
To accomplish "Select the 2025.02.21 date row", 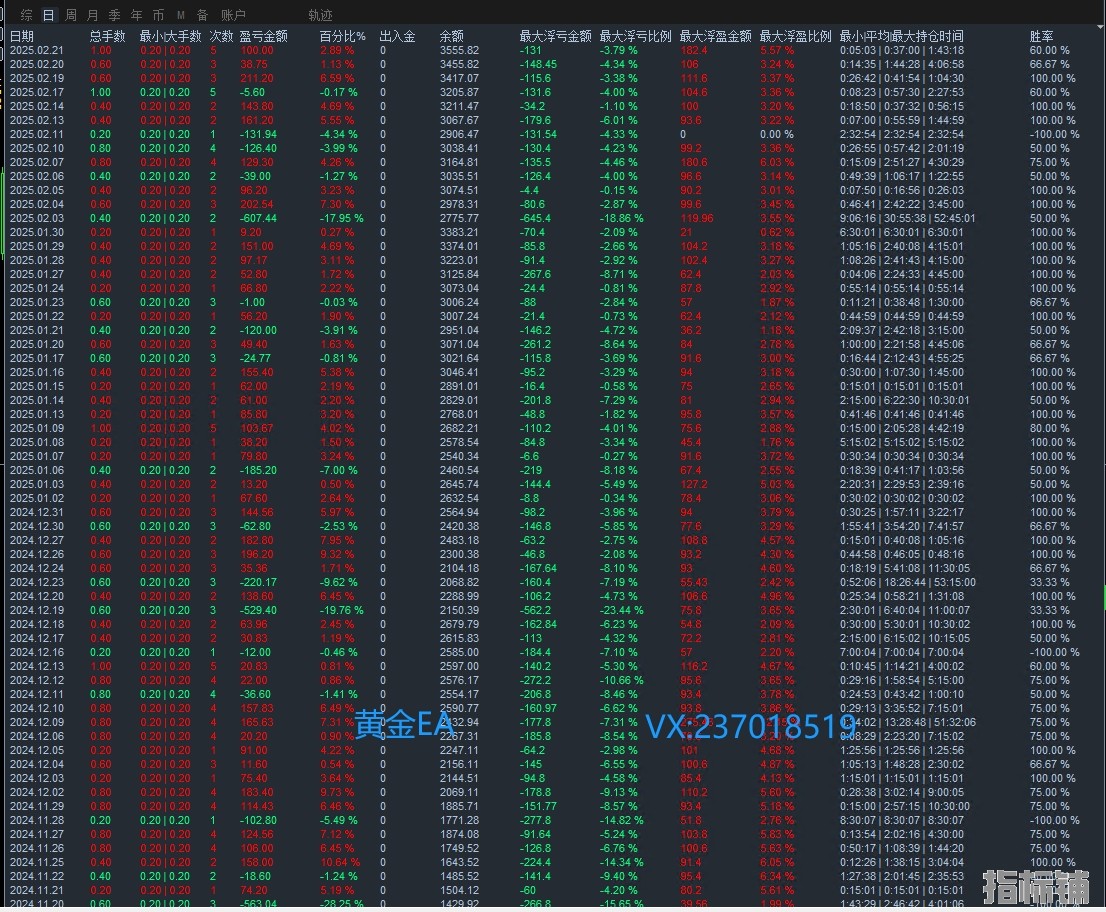I will [x=37, y=50].
